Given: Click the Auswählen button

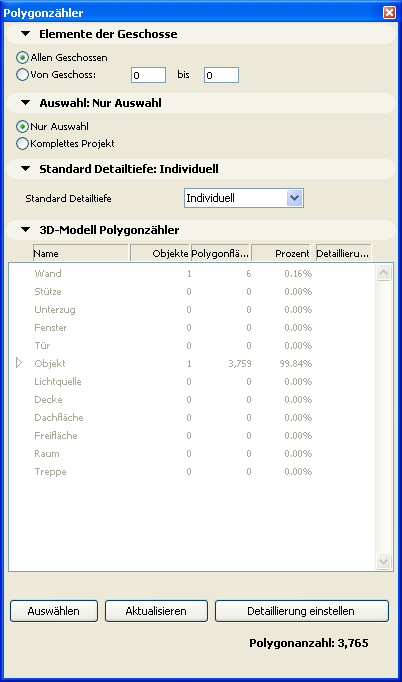Looking at the screenshot, I should point(54,611).
